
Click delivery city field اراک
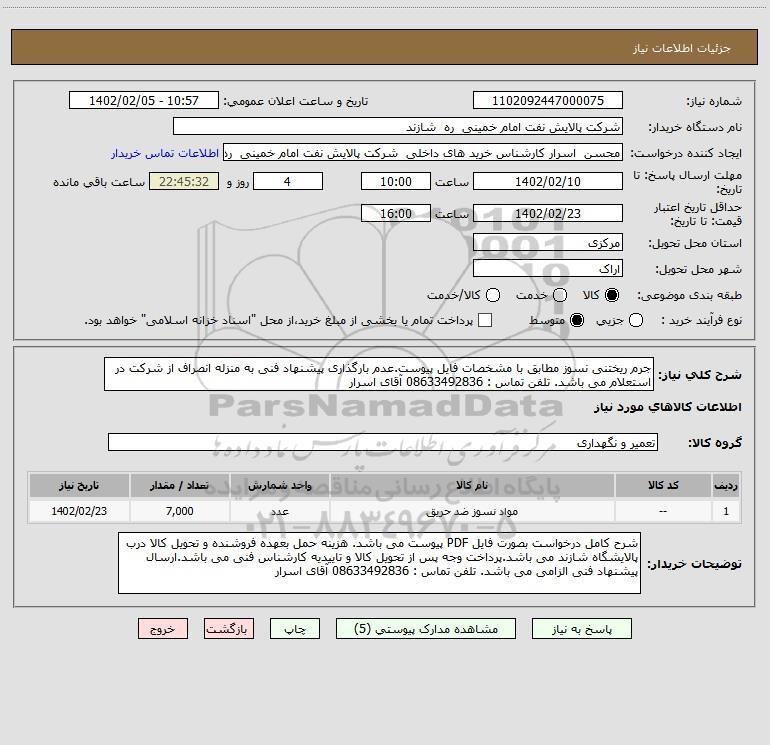[x=548, y=268]
